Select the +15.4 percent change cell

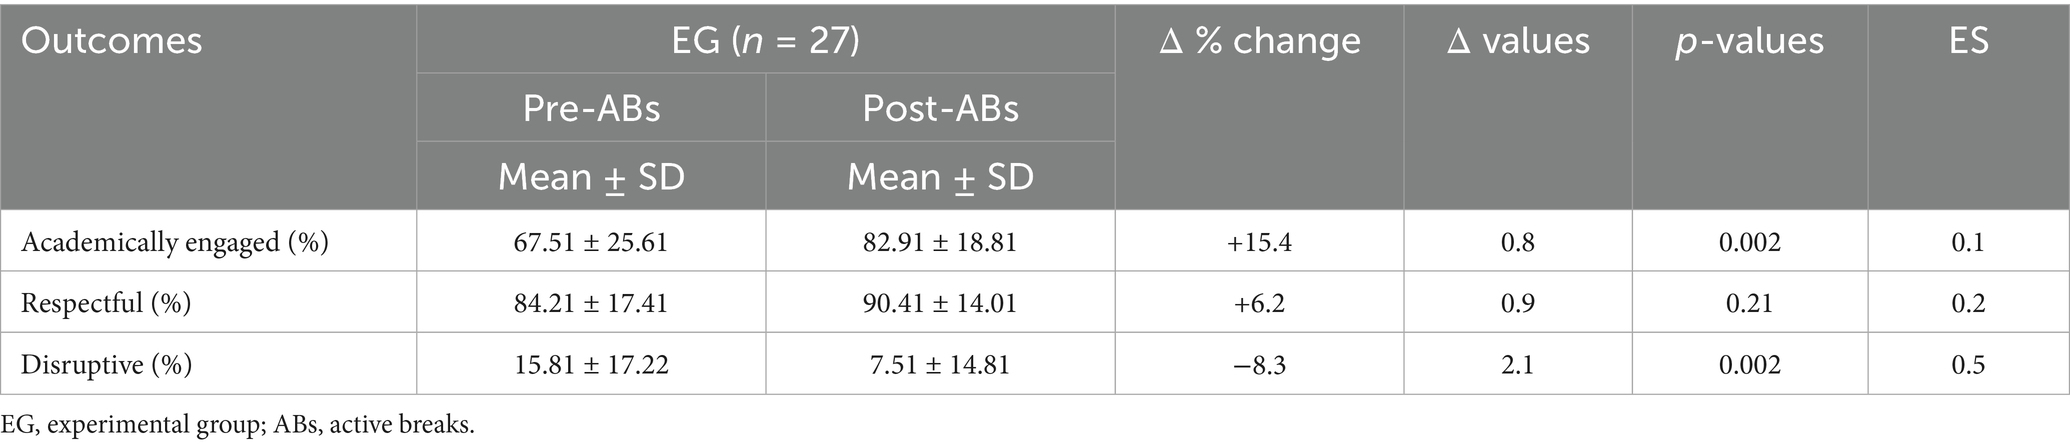(1259, 242)
